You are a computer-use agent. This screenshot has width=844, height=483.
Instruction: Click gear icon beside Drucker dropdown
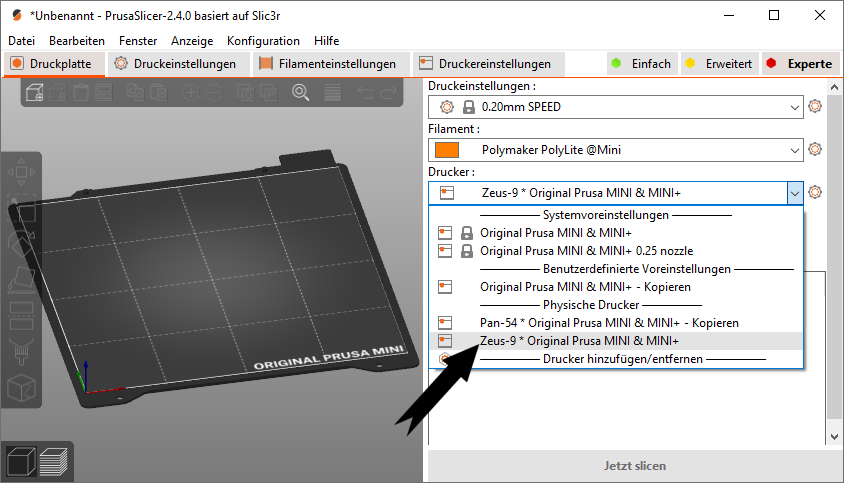(x=815, y=192)
